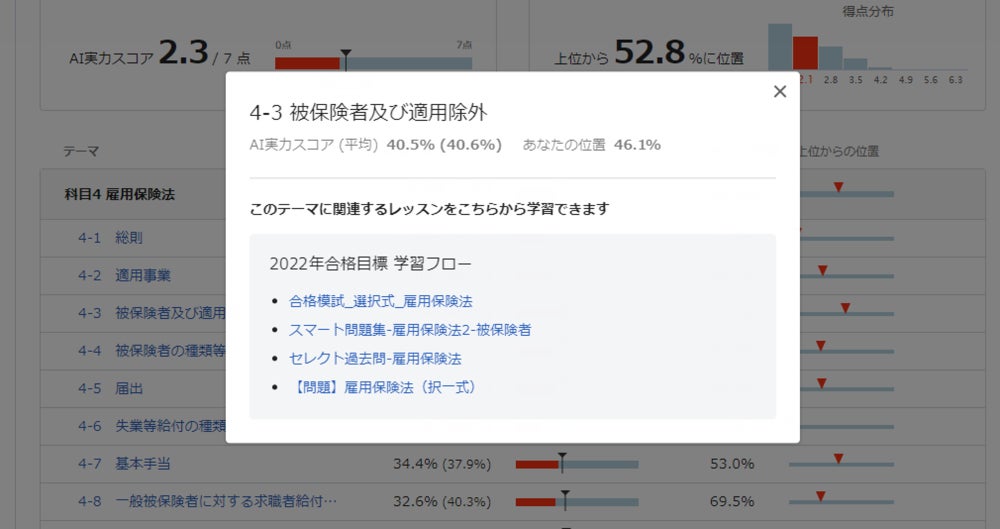Click the 2022年合格目標 学習フロー heading

coord(370,264)
